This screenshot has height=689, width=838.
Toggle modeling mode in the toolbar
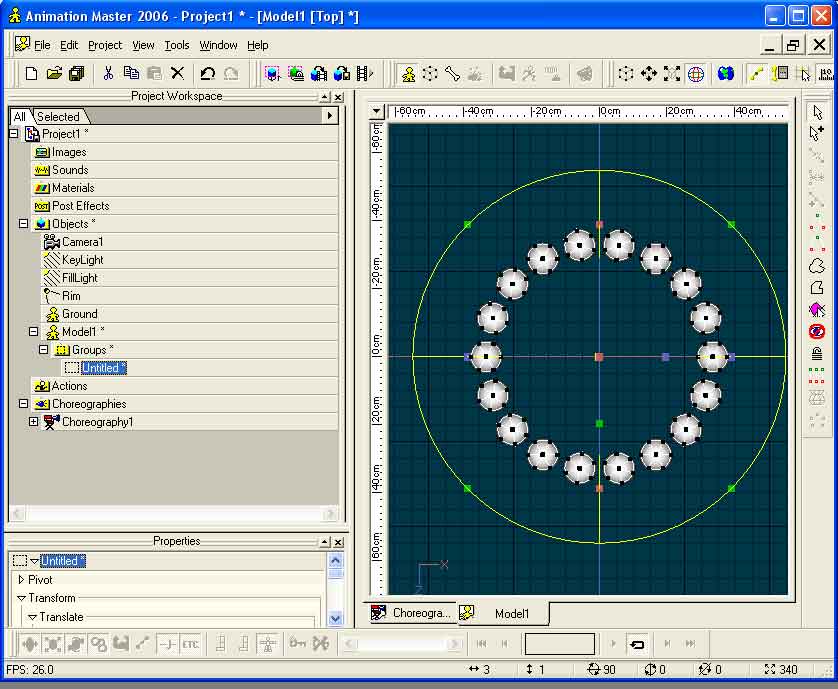(x=408, y=73)
